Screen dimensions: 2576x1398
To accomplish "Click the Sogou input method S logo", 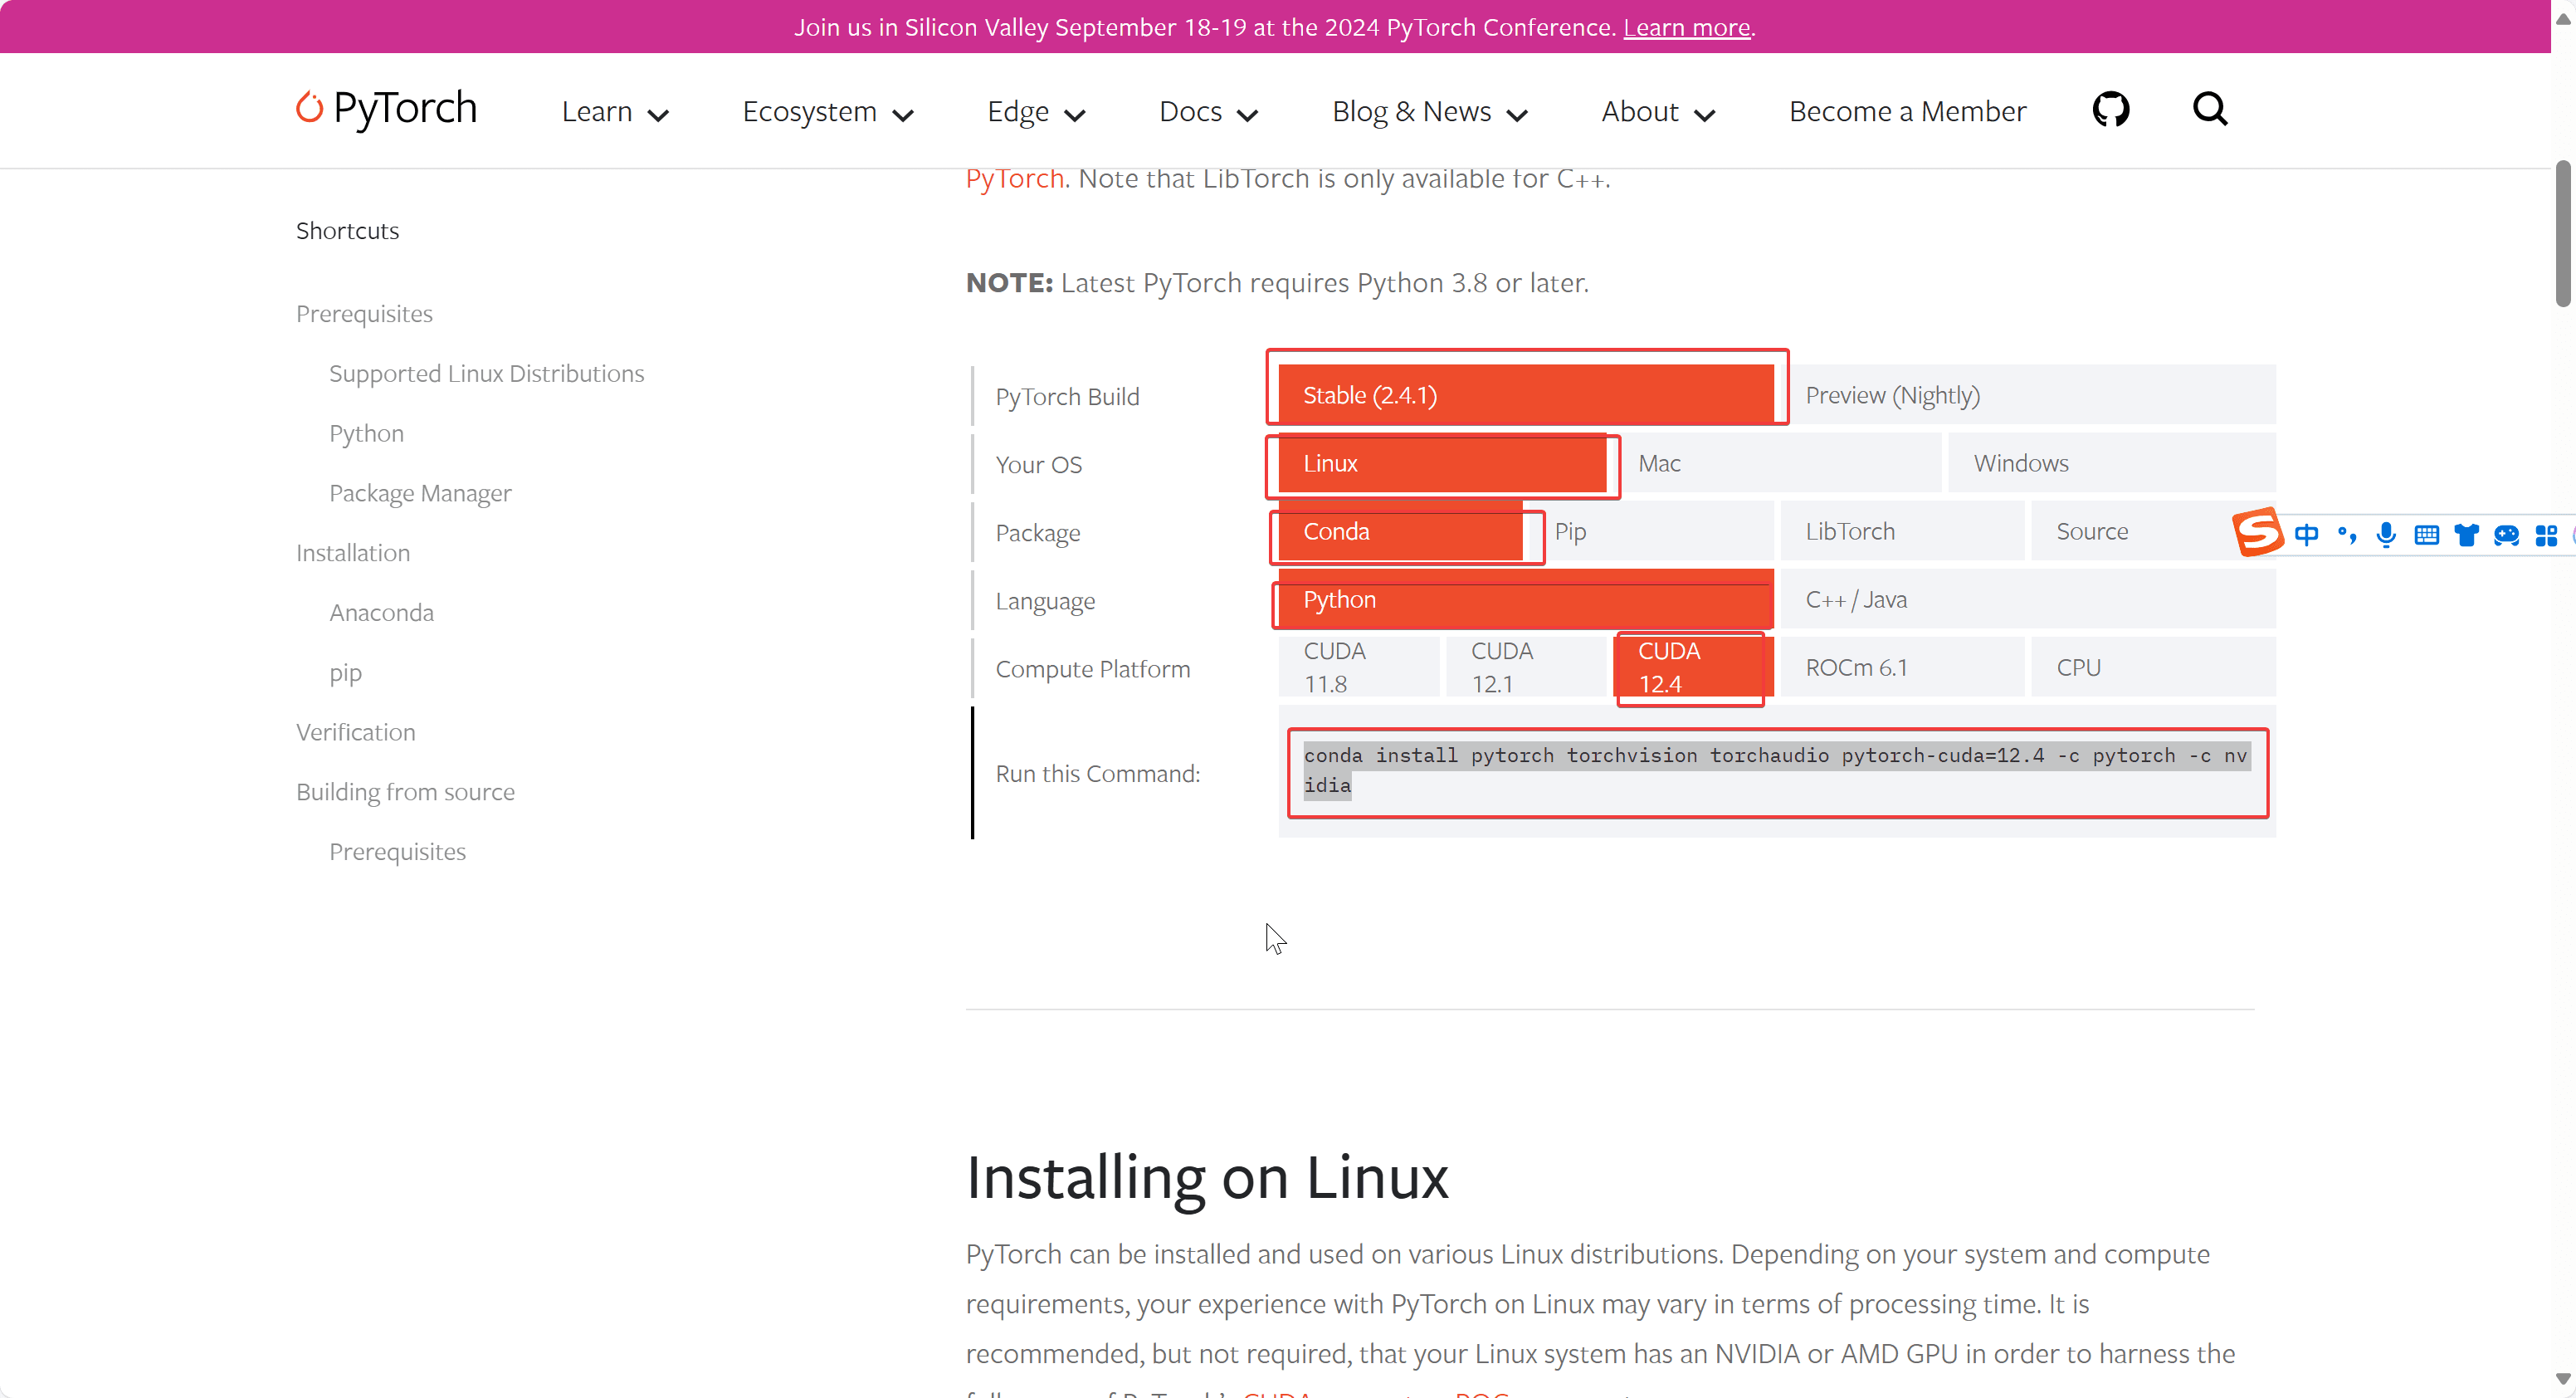I will (x=2258, y=532).
